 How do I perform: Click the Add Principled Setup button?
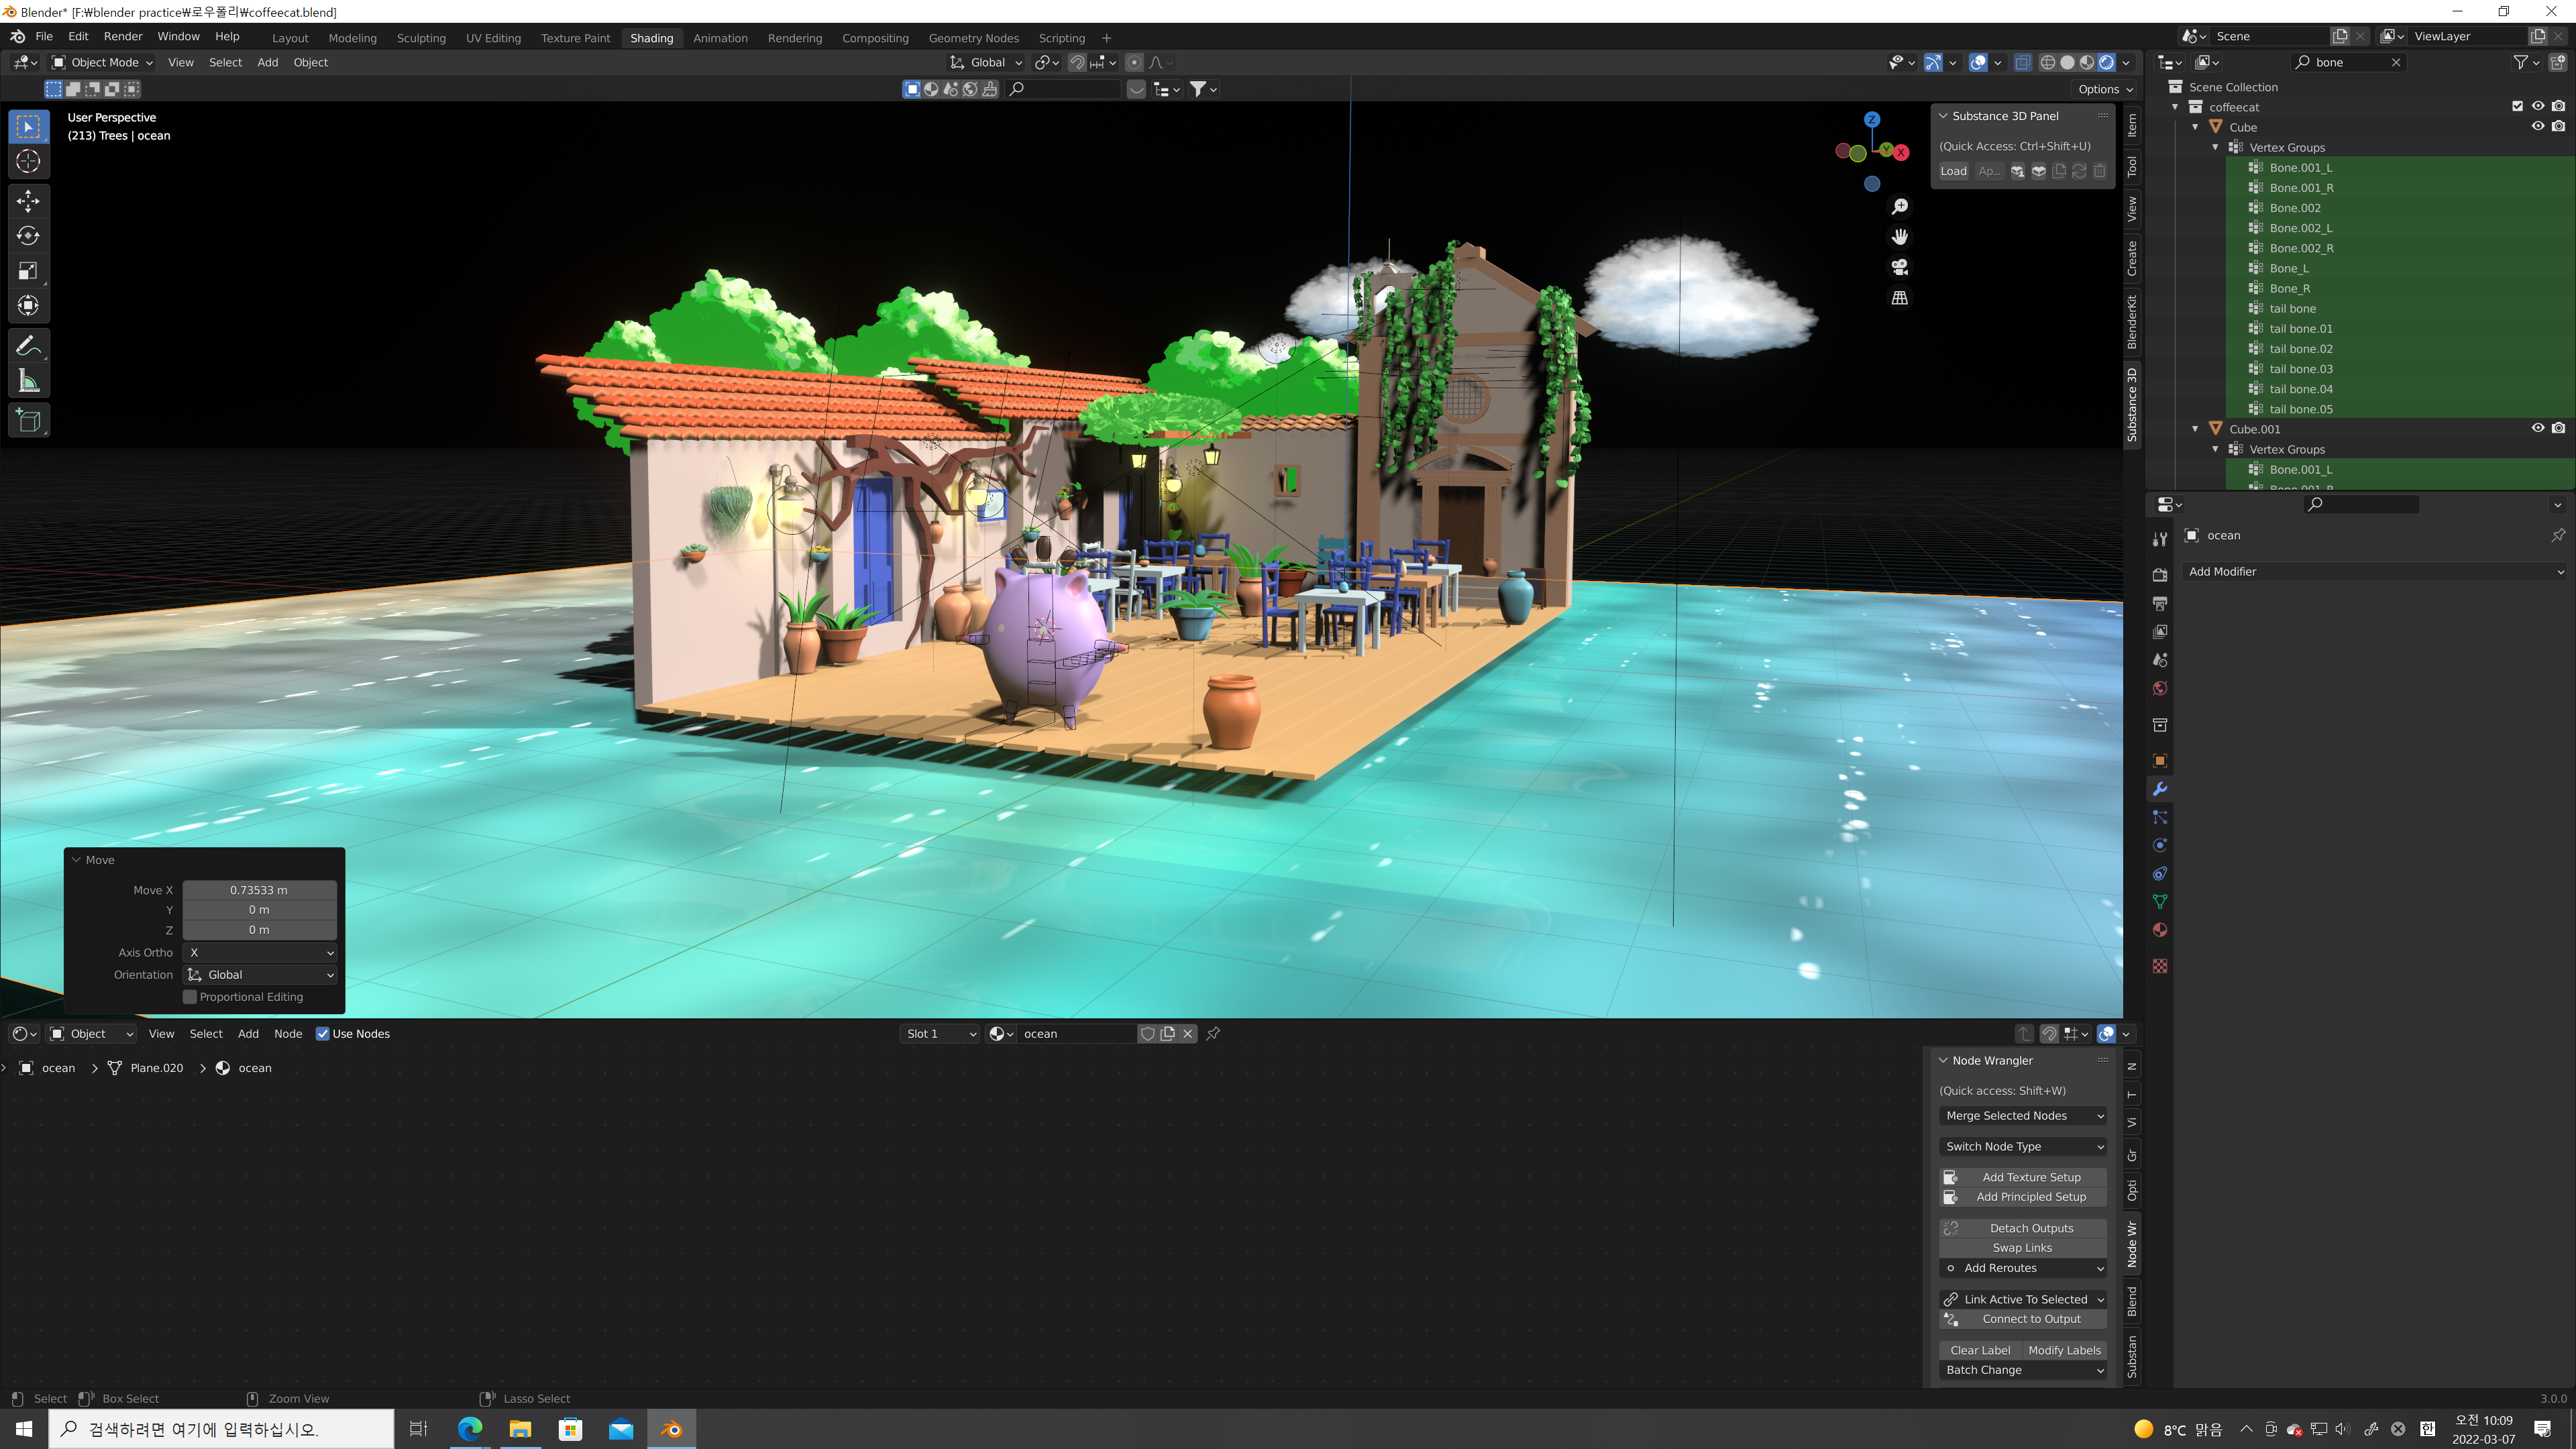[2030, 1197]
